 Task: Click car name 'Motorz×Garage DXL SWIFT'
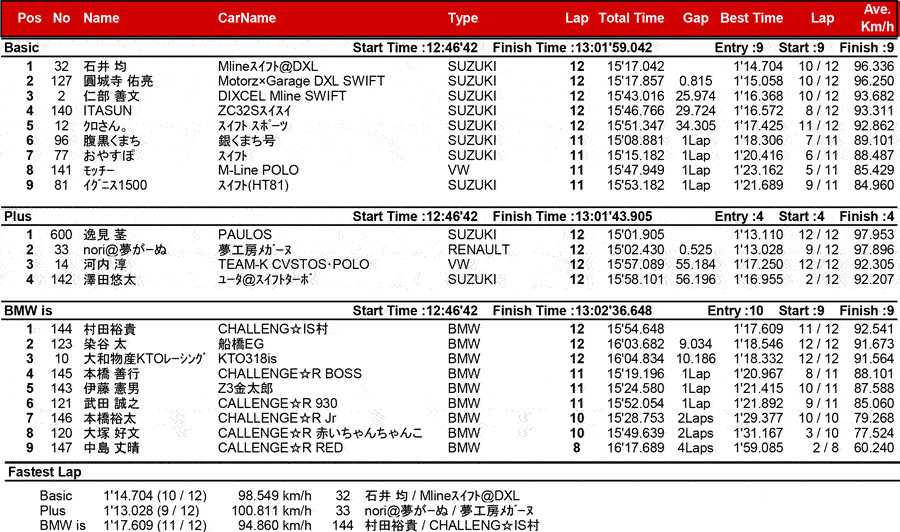point(301,81)
